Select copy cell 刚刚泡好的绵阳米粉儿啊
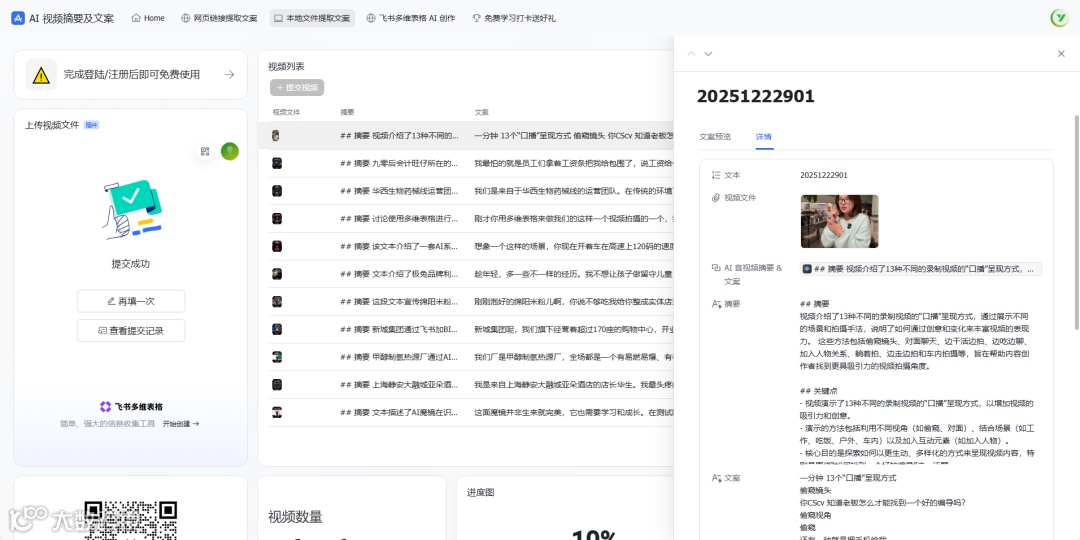Viewport: 1080px width, 540px height. click(572, 301)
